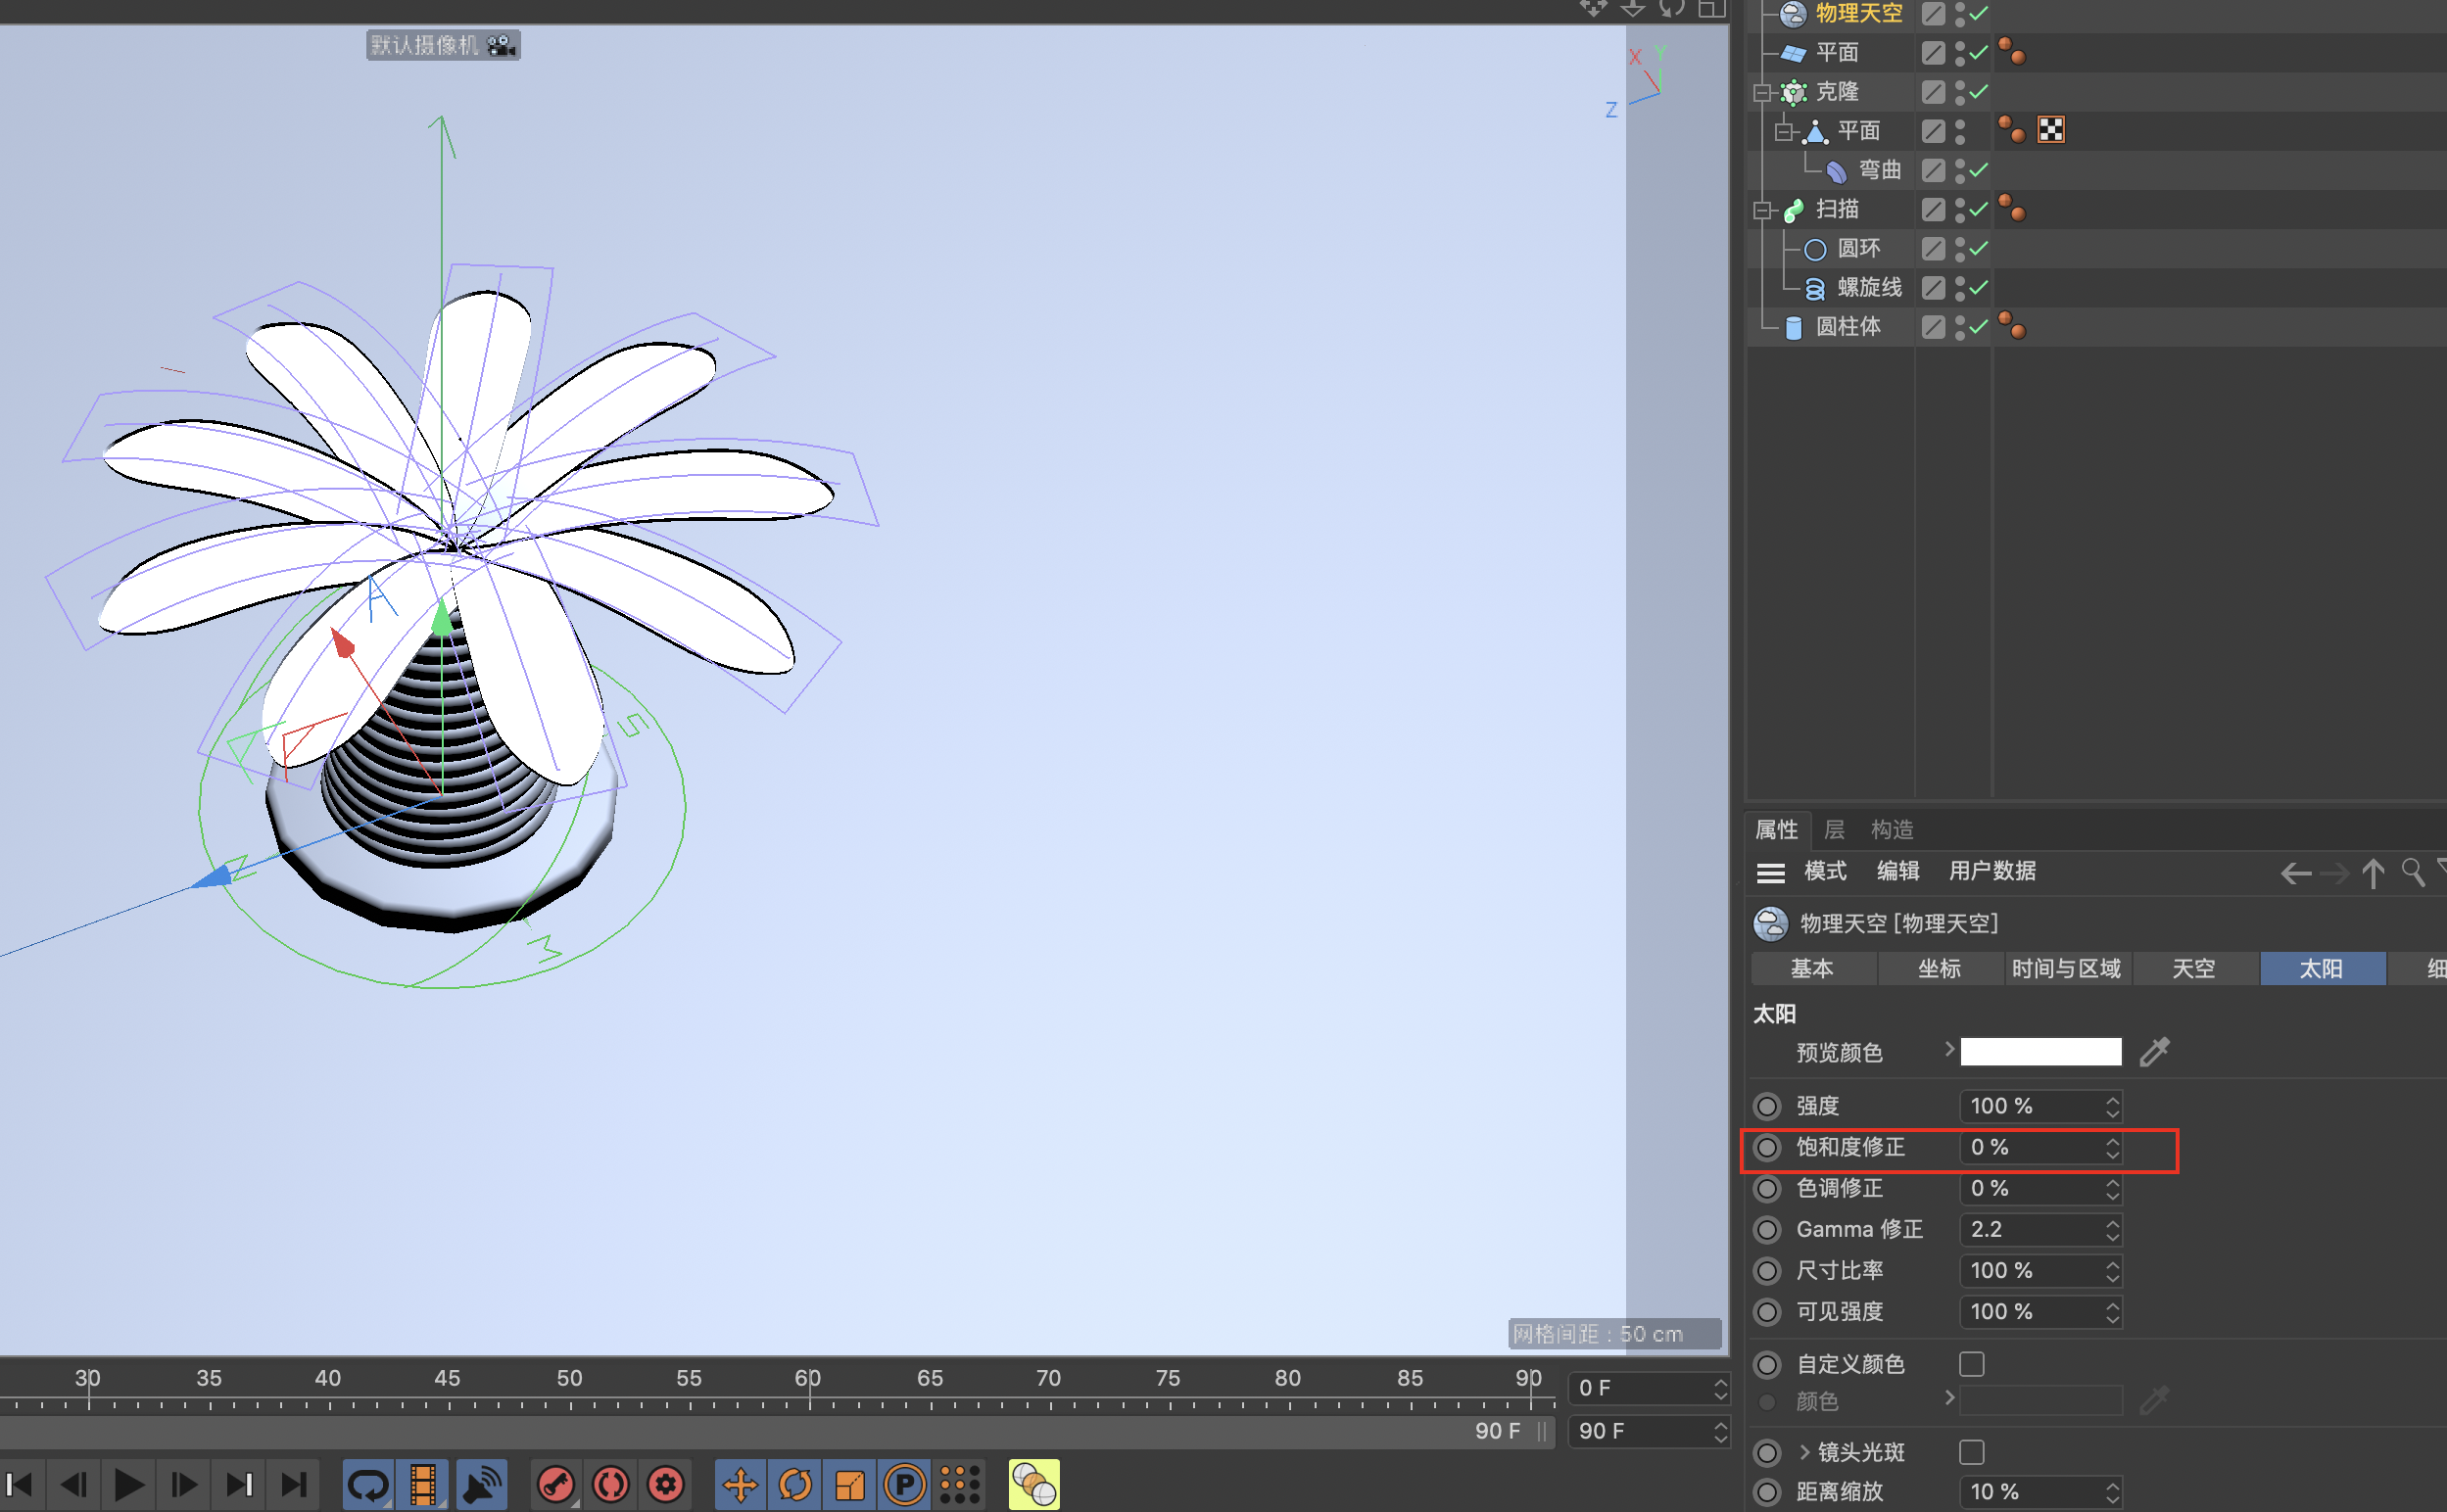2447x1512 pixels.
Task: Enable the 自定义颜色 checkbox
Action: (x=1971, y=1364)
